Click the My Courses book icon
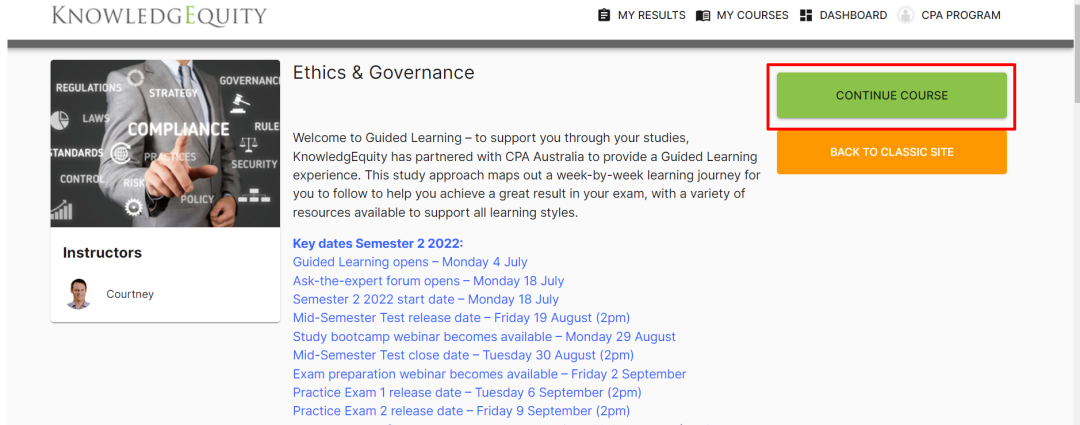 [x=703, y=15]
